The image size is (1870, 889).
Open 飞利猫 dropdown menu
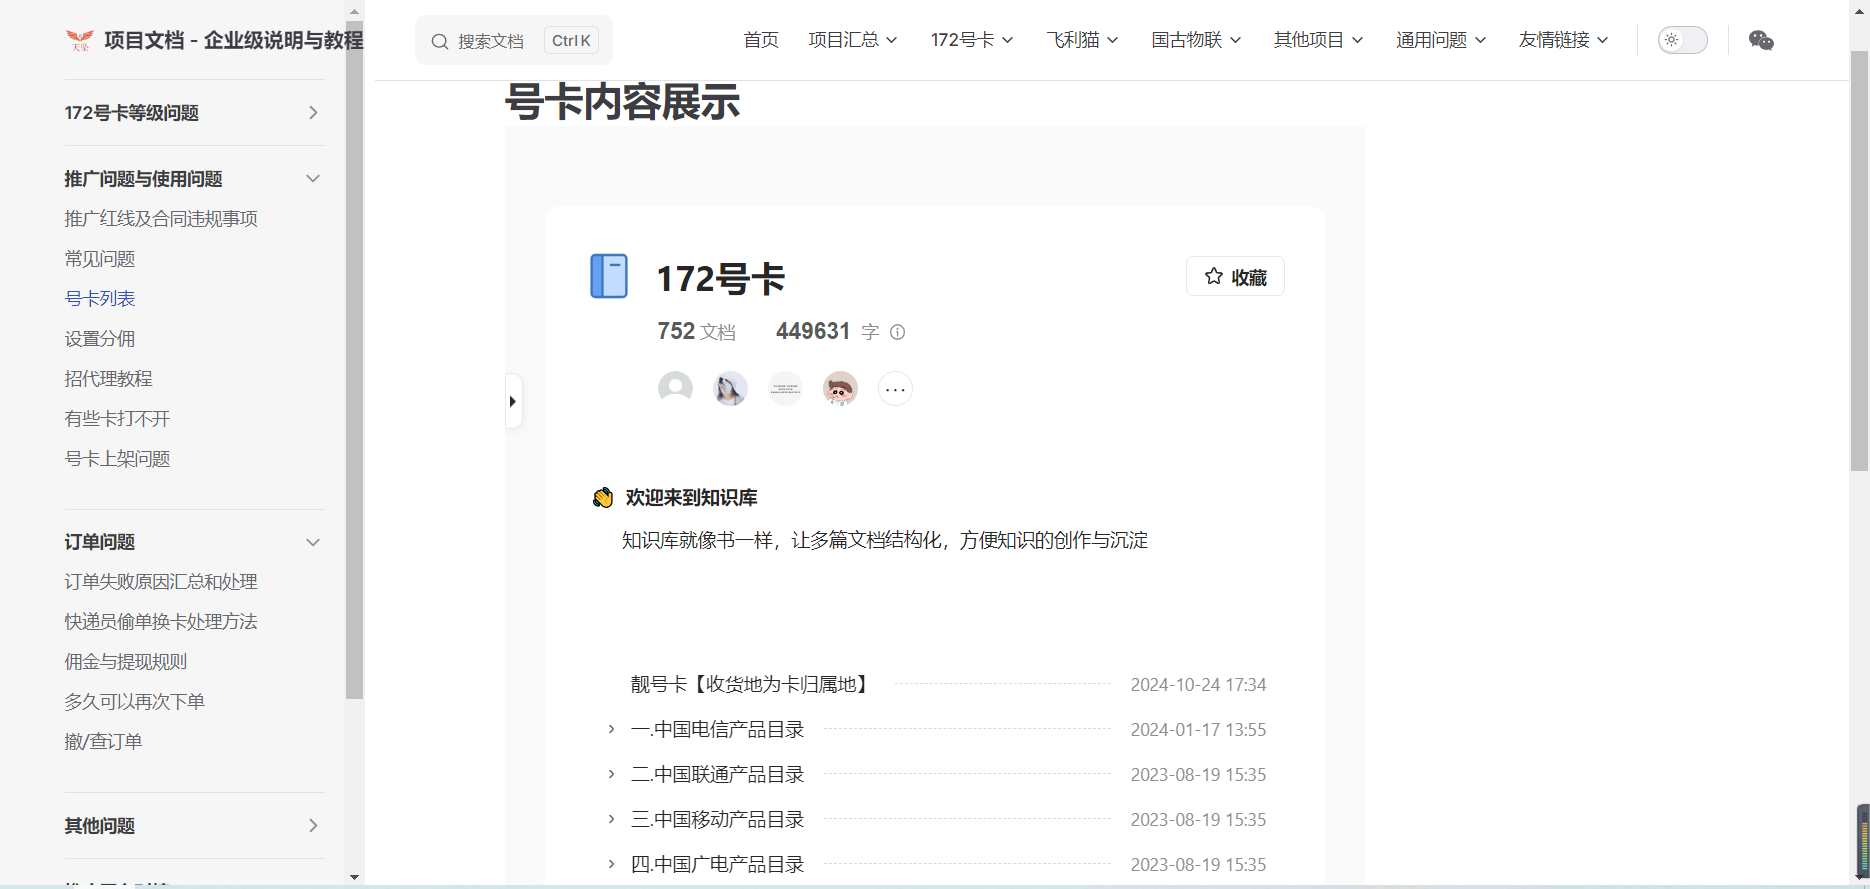coord(1082,40)
